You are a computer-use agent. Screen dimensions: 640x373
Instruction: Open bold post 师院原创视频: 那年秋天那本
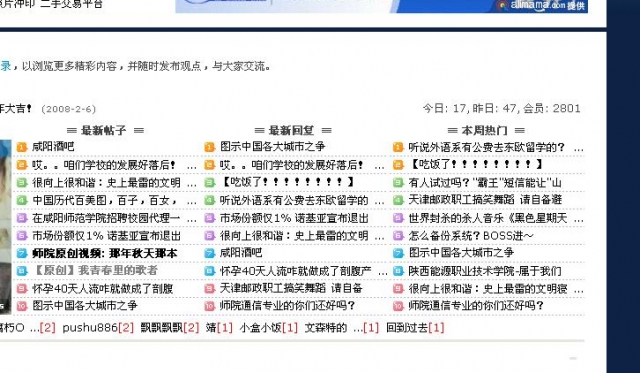pos(104,253)
